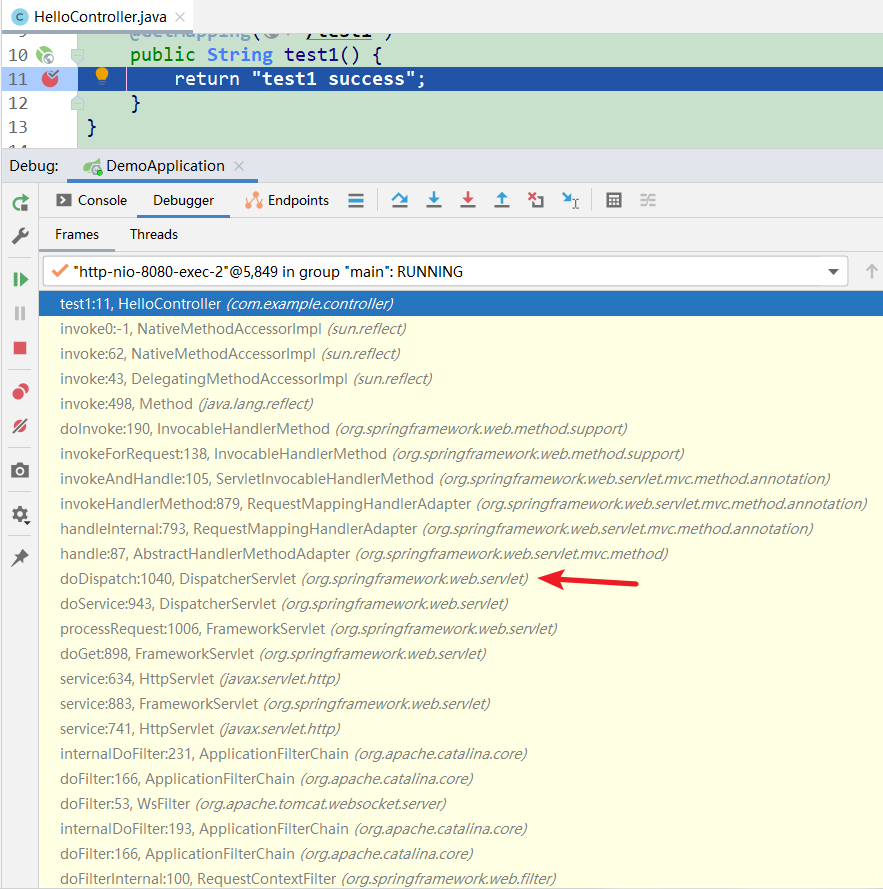Click the fold end marker on line 12

pos(78,103)
